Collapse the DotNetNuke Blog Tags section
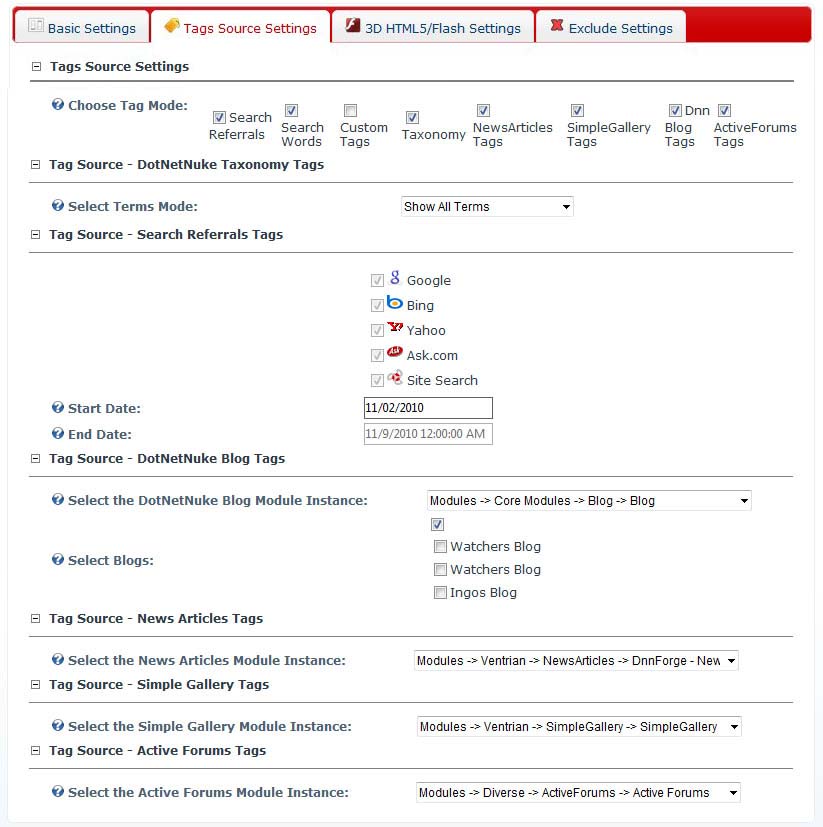The height and width of the screenshot is (827, 823). 35,458
